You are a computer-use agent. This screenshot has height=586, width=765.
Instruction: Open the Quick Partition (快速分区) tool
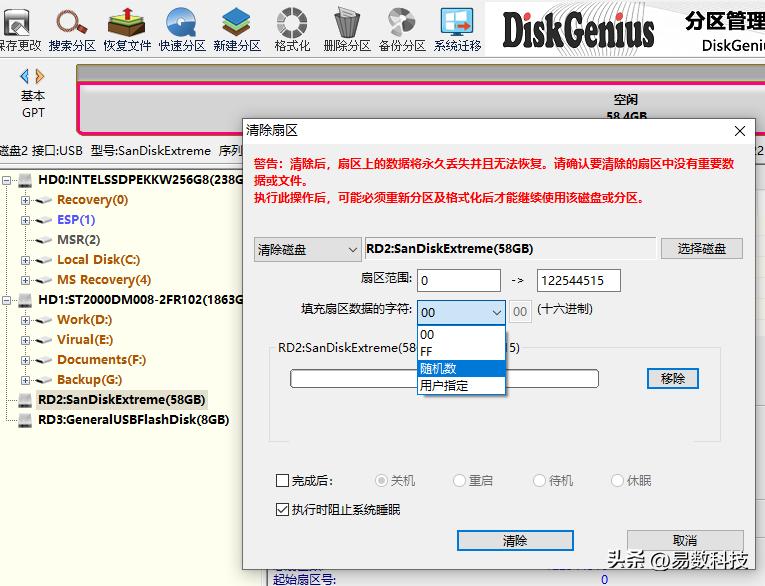[x=182, y=28]
